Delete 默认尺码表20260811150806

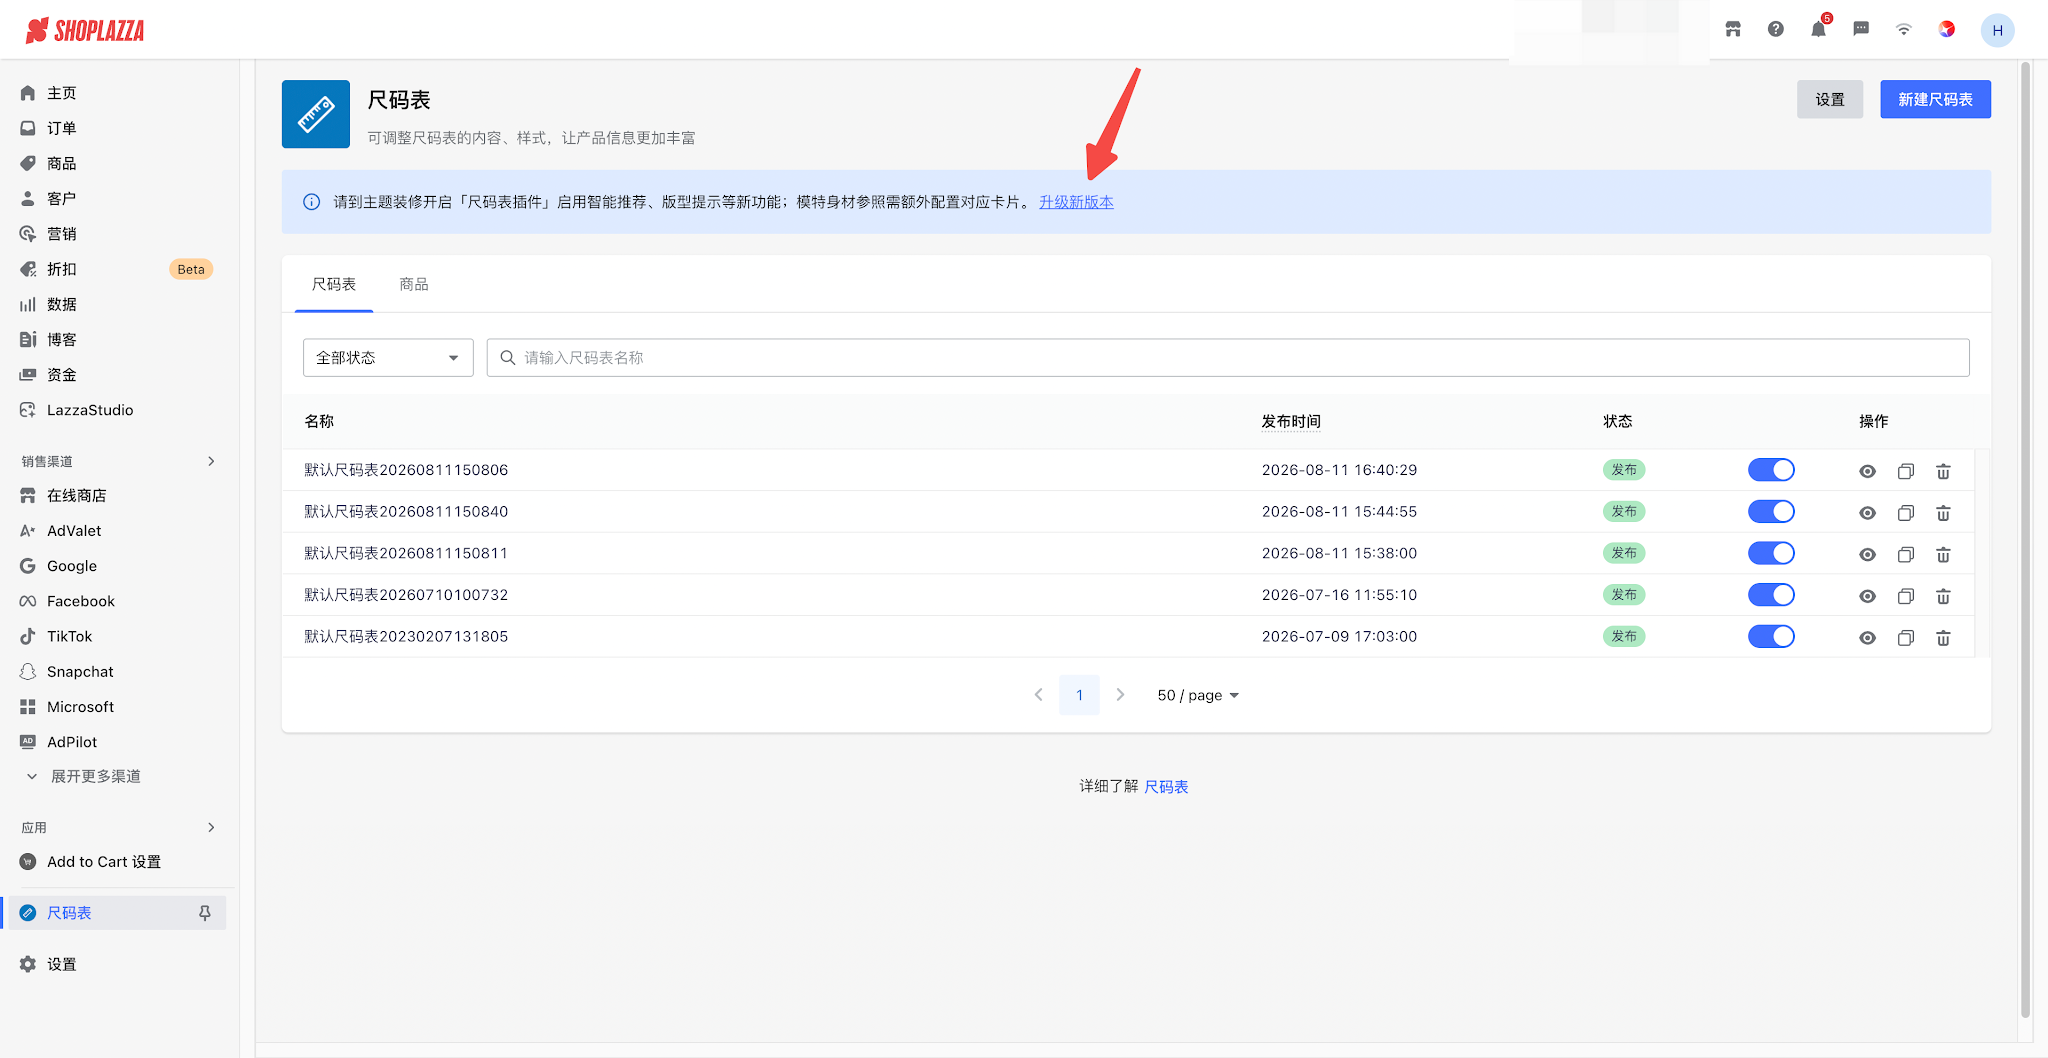point(1943,471)
